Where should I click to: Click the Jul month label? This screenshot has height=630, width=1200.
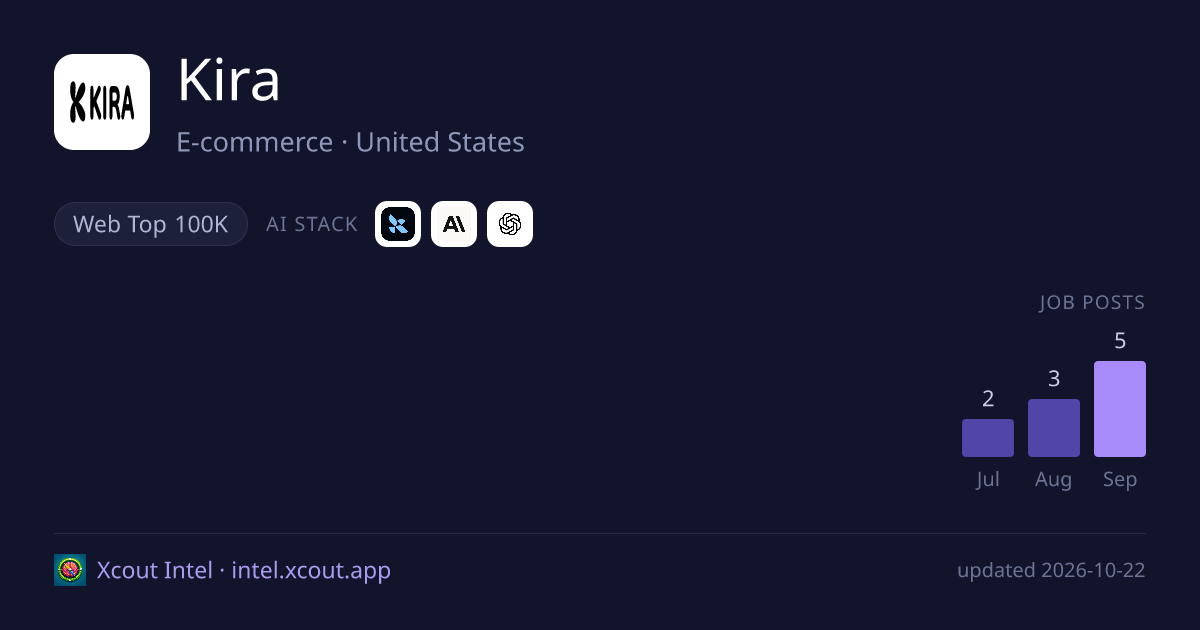[x=988, y=479]
